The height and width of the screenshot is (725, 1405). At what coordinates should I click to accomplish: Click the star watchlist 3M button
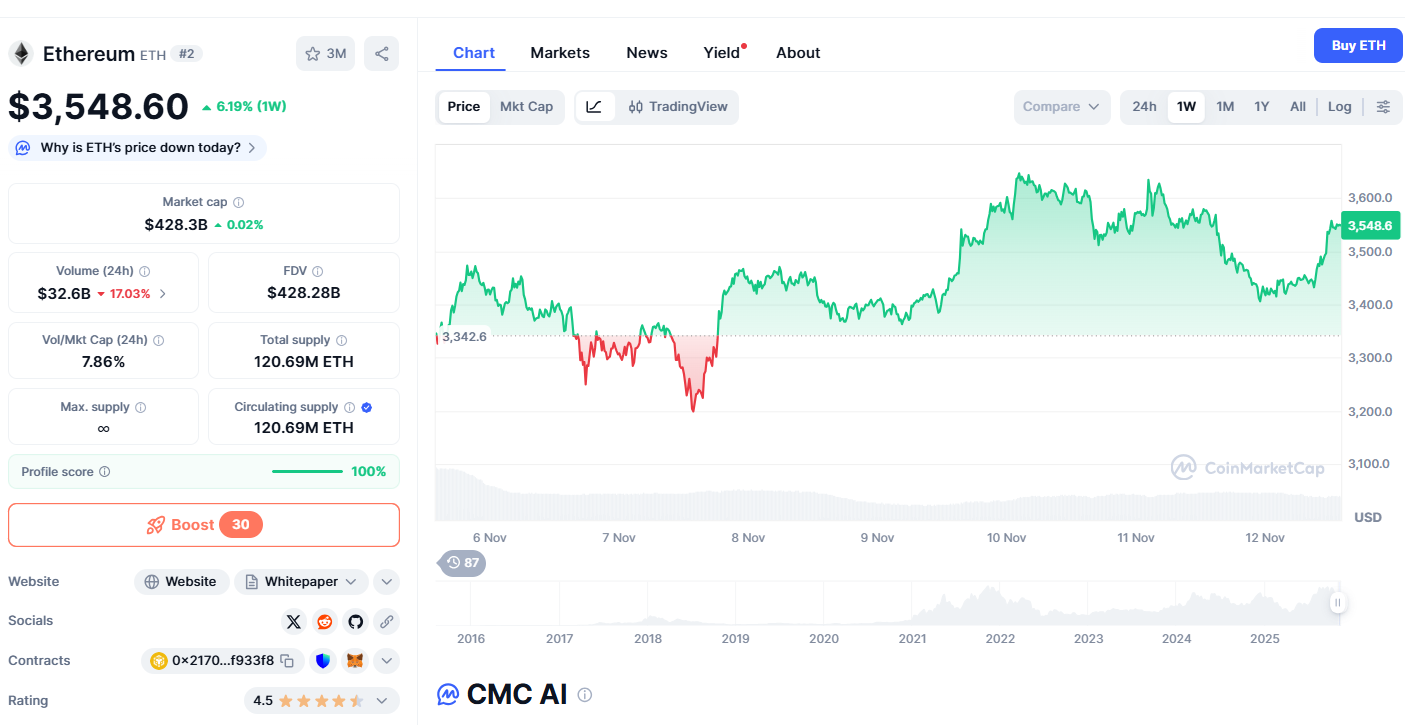[x=325, y=54]
